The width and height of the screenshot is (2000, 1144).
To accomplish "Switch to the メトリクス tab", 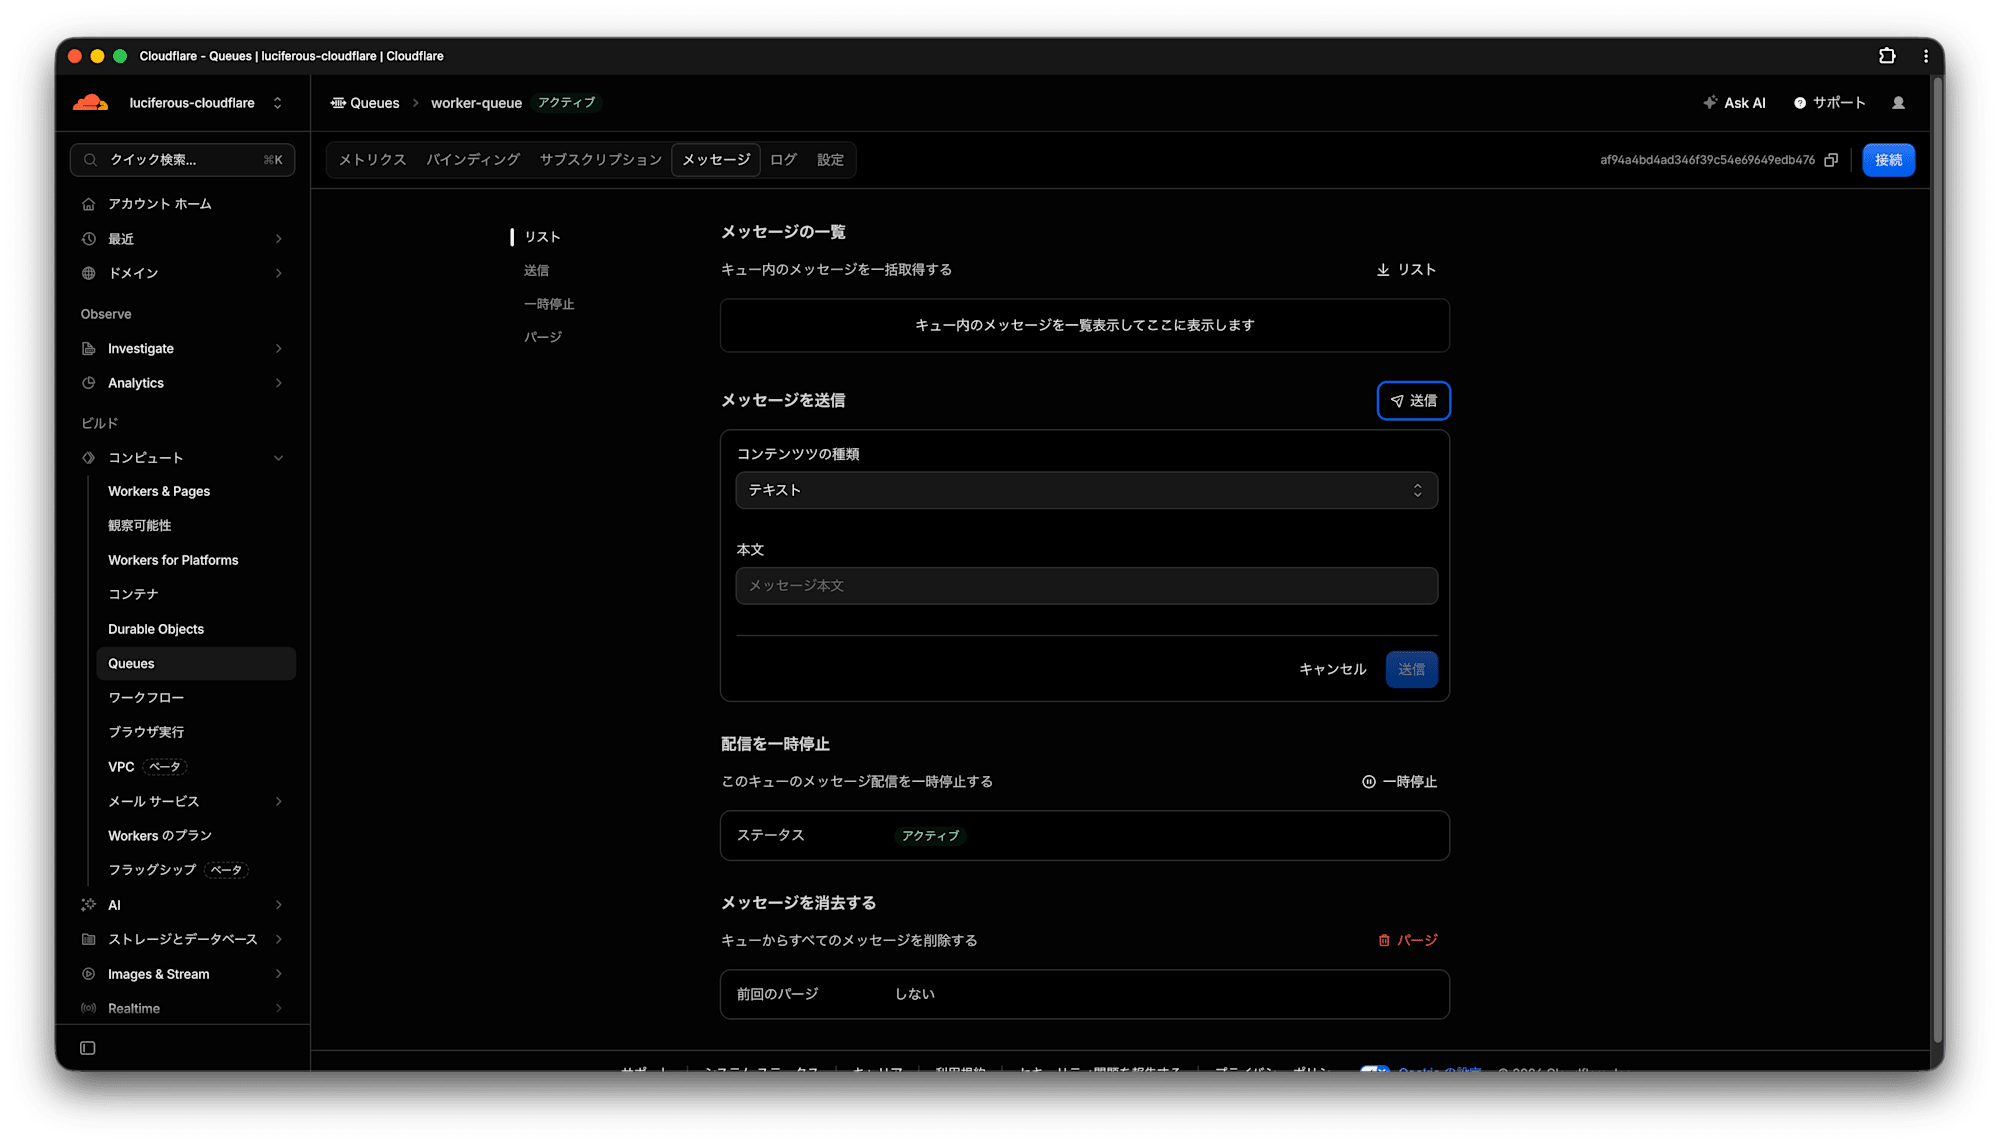I will click(x=372, y=160).
